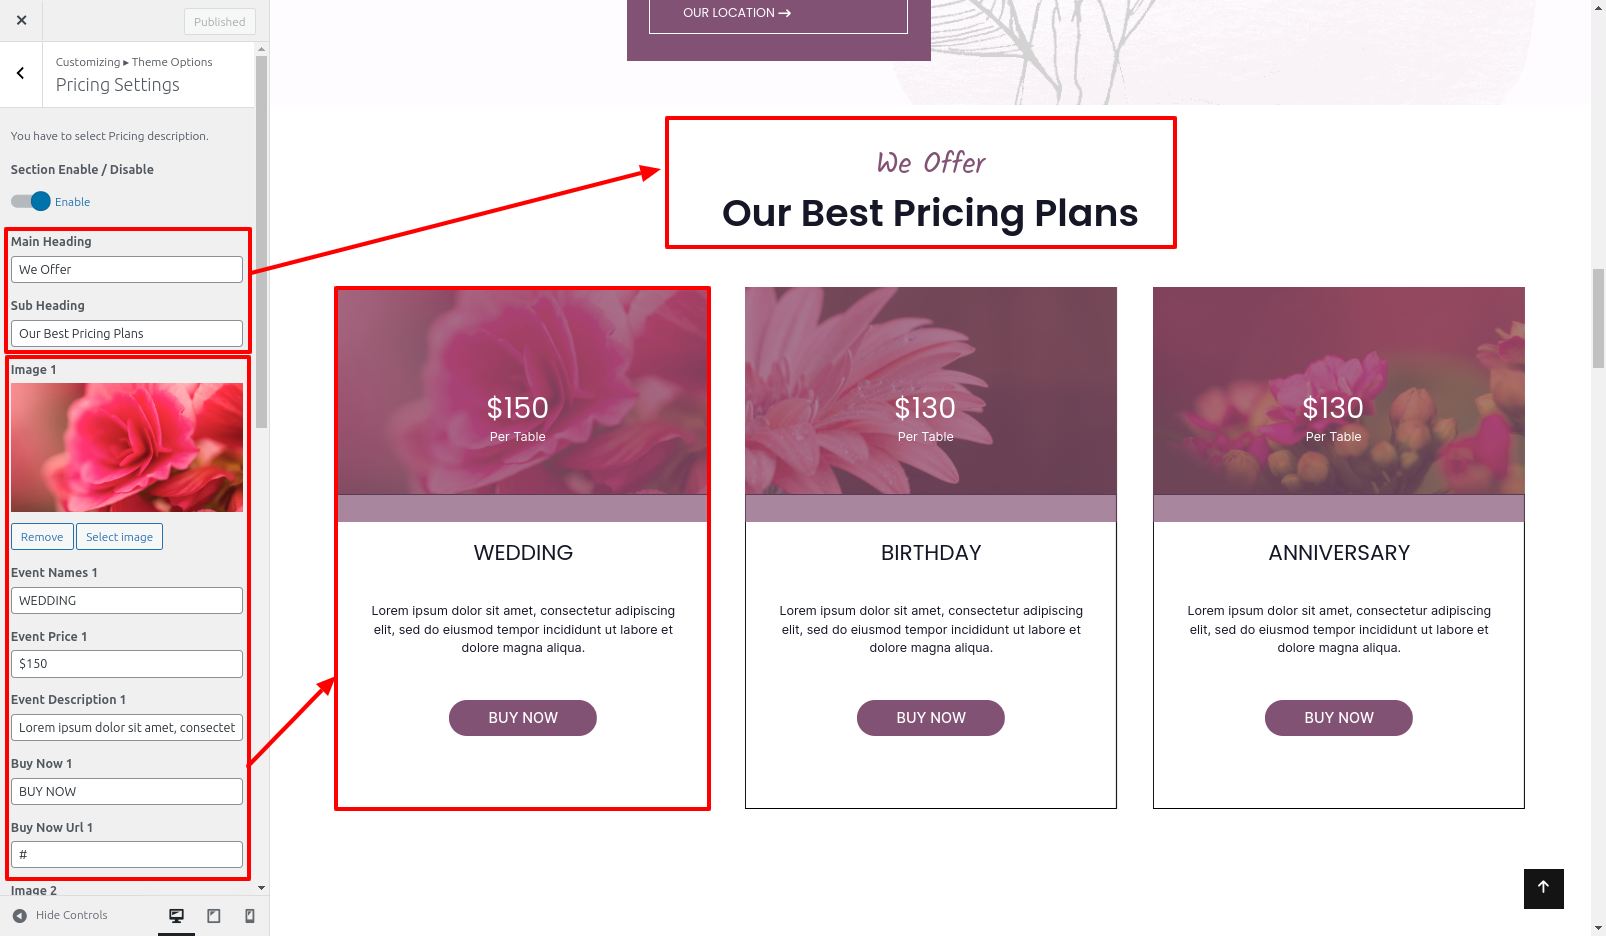Click BUY NOW under the Birthday plan
Image resolution: width=1606 pixels, height=936 pixels.
click(931, 718)
